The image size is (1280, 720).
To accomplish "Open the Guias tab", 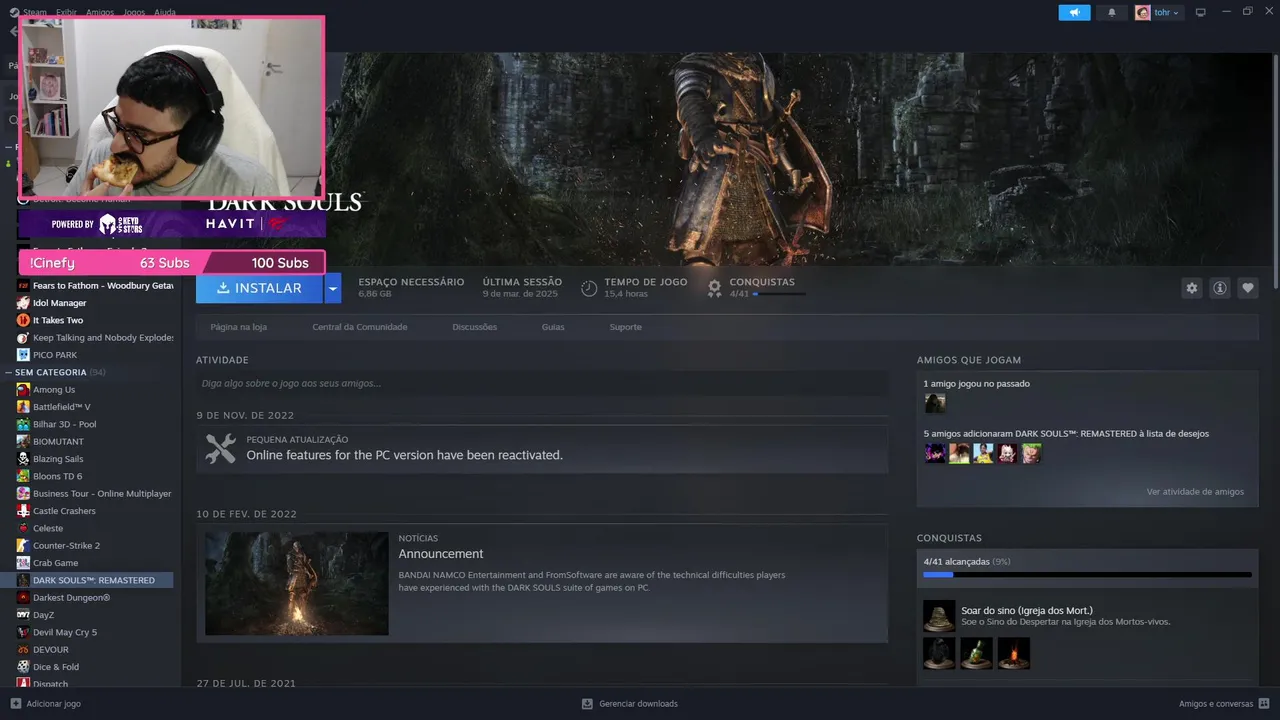I will pyautogui.click(x=553, y=327).
